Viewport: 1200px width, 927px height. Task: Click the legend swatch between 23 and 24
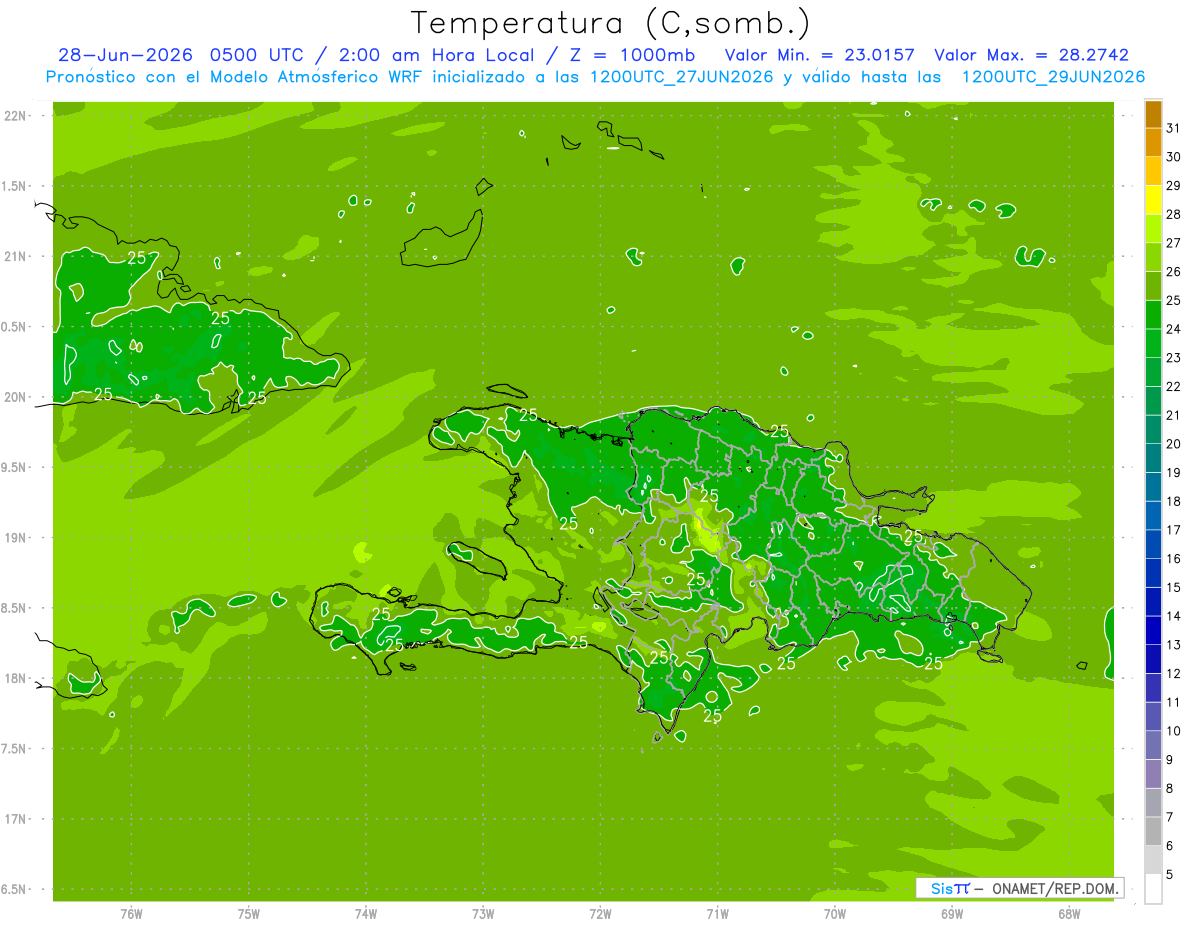click(x=1153, y=343)
